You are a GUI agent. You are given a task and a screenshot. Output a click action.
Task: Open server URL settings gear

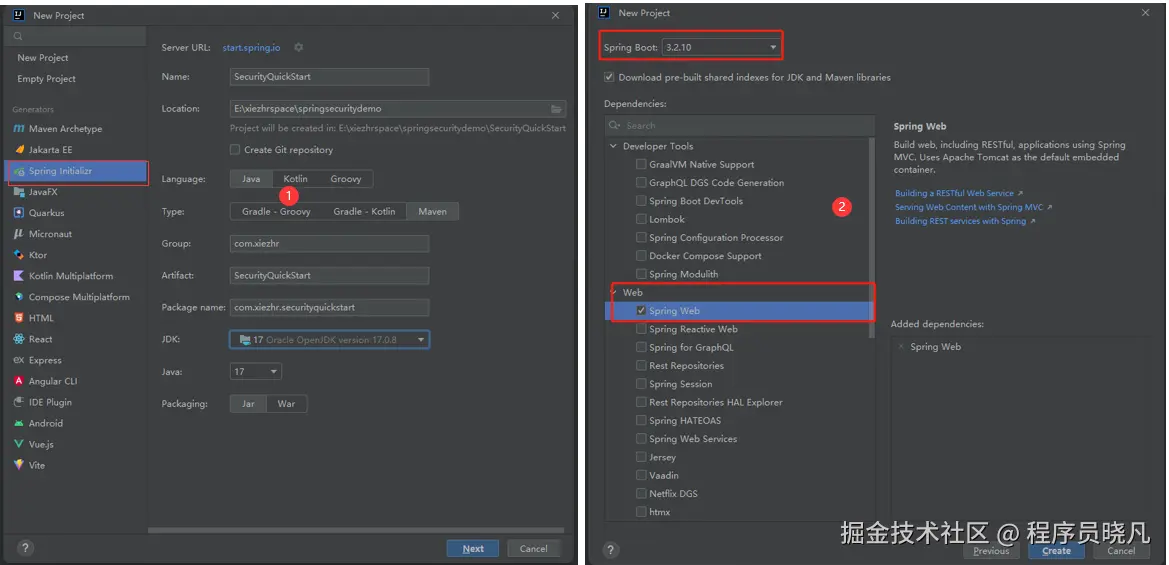298,47
